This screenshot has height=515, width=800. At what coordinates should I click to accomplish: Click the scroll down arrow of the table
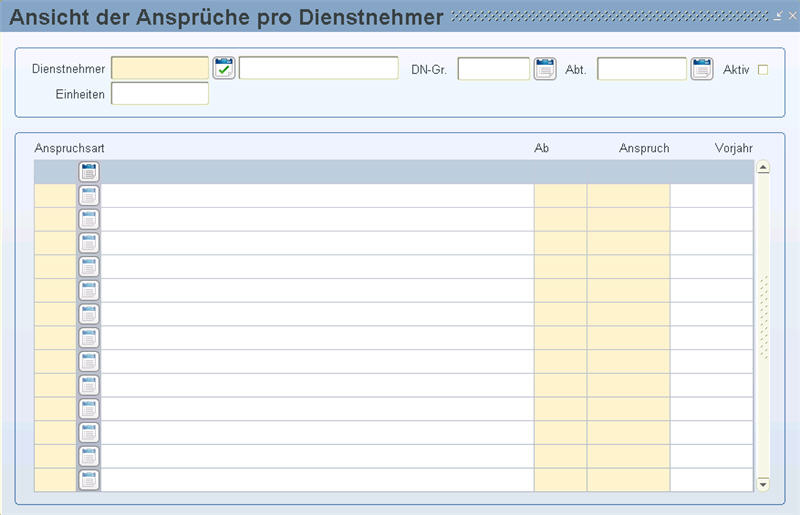coord(763,484)
